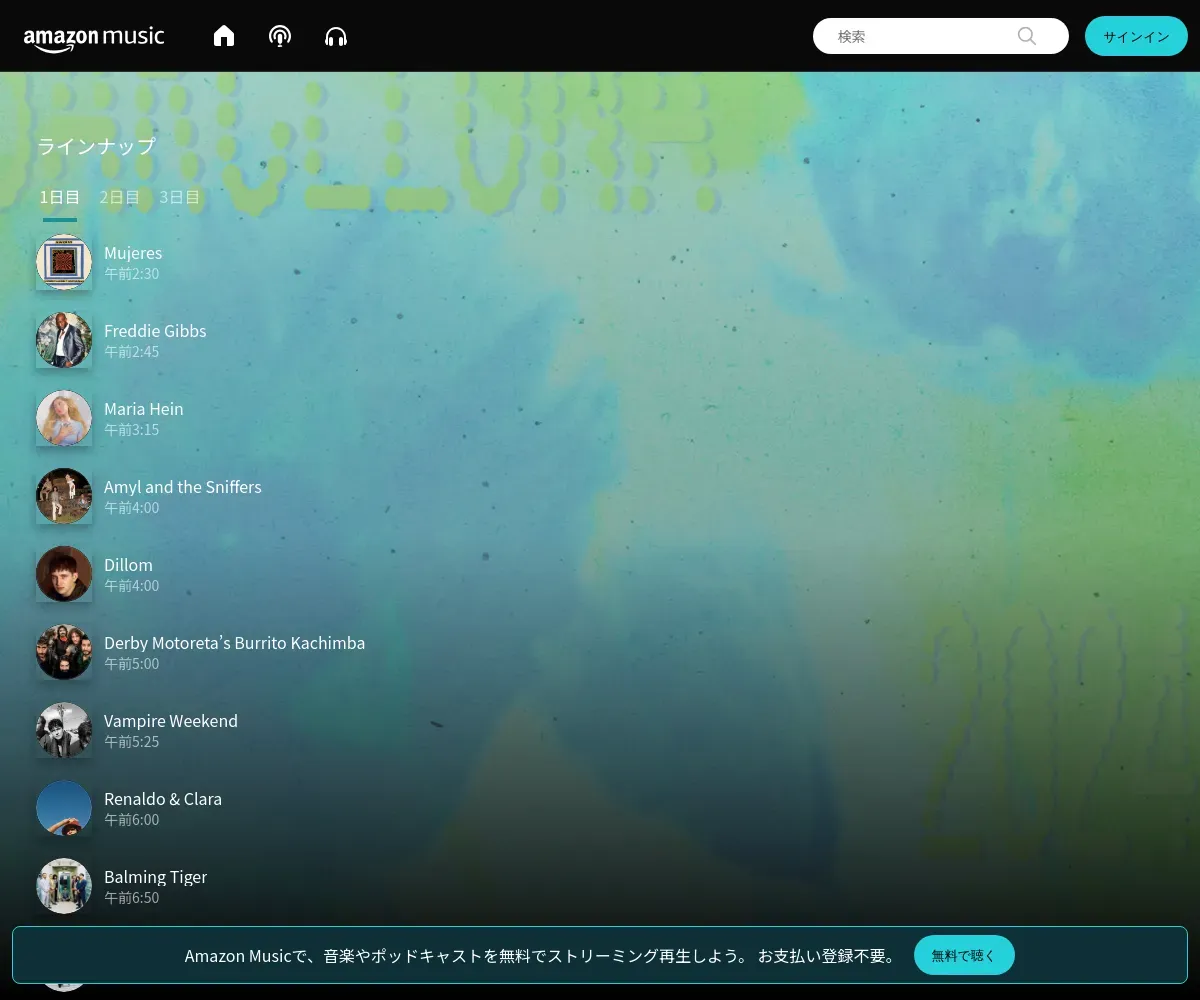The height and width of the screenshot is (1000, 1200).
Task: Open Library via headphones icon
Action: [336, 36]
